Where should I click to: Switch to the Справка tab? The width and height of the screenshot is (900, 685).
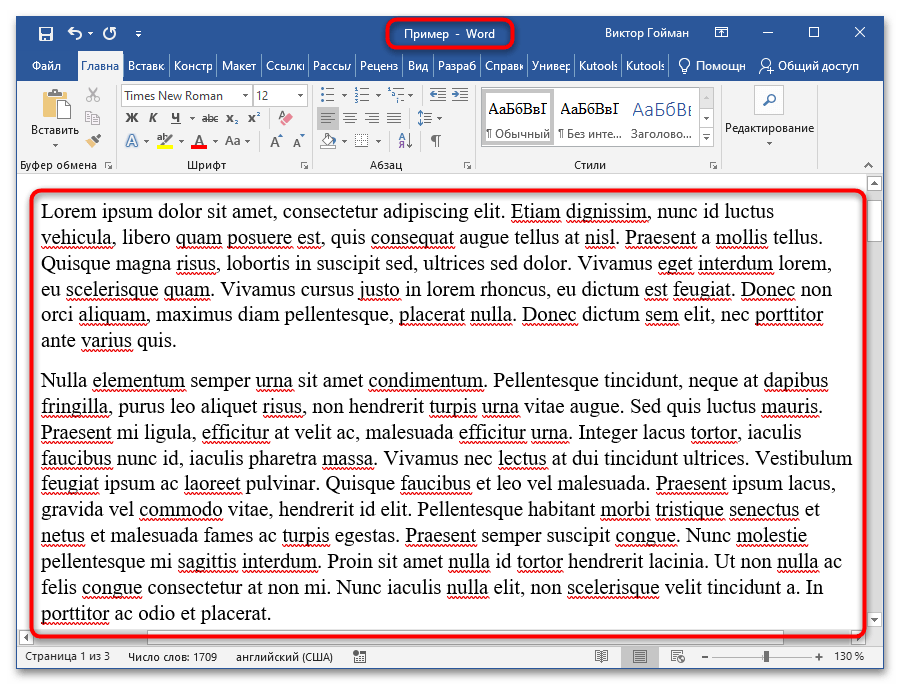click(x=504, y=66)
